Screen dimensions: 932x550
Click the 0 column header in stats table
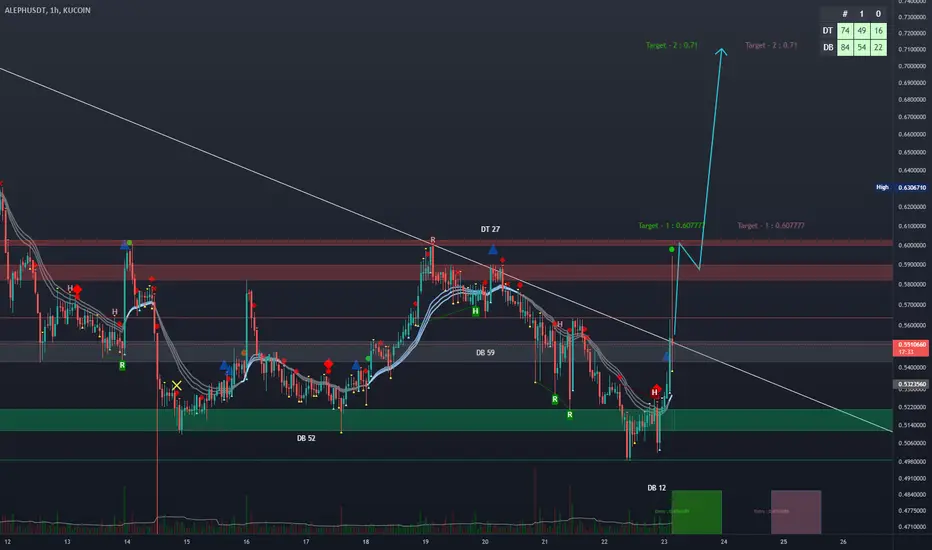click(878, 14)
